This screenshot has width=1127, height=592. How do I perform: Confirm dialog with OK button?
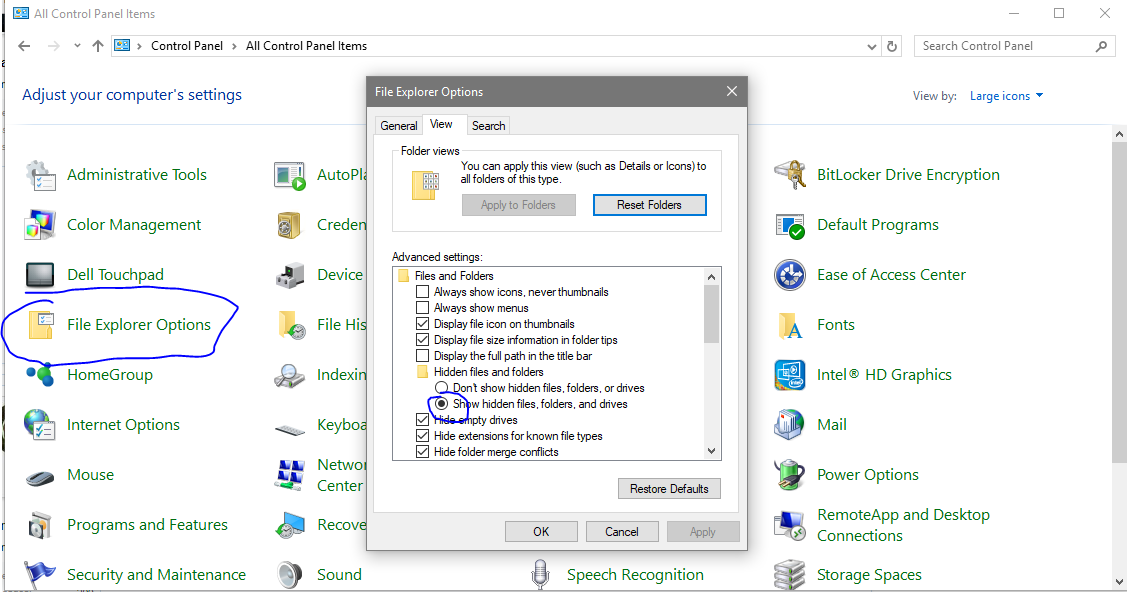pyautogui.click(x=541, y=532)
